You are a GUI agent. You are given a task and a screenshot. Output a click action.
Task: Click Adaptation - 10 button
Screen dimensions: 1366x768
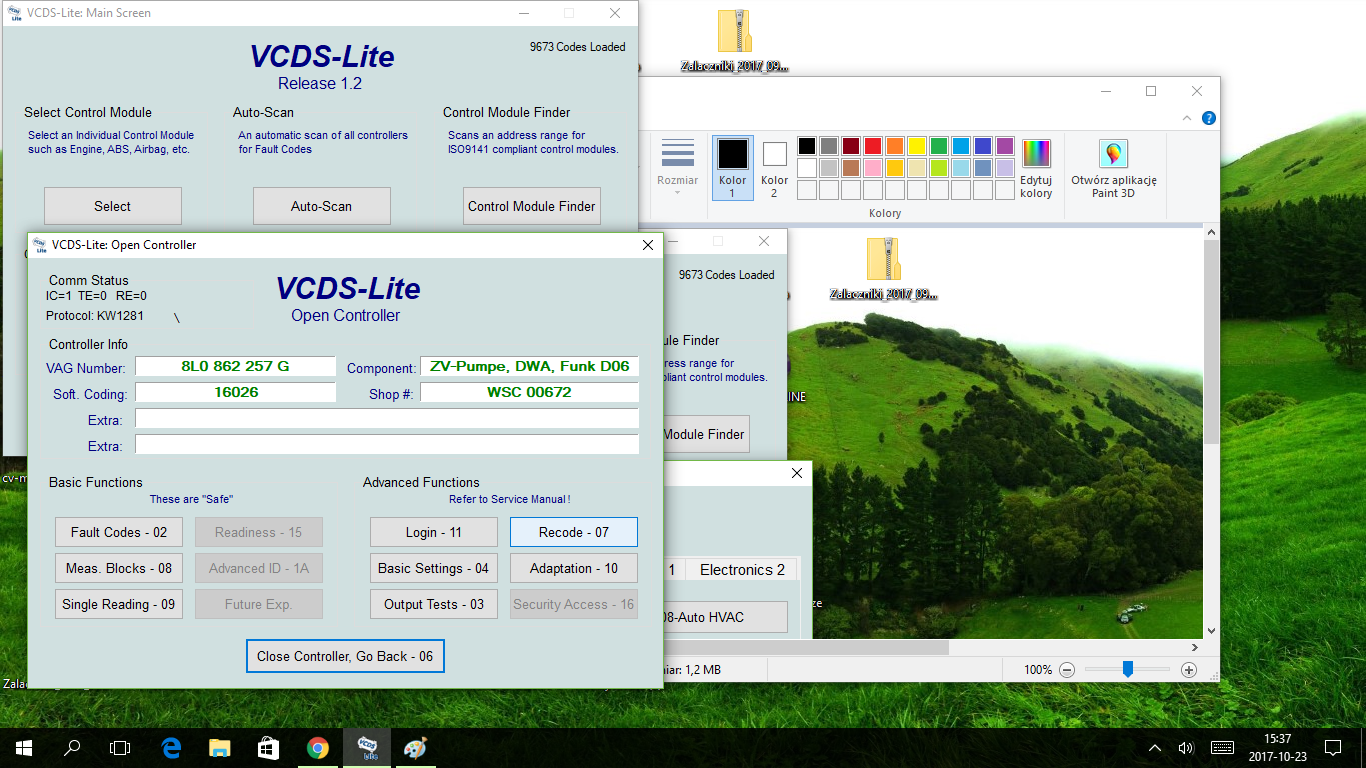574,568
